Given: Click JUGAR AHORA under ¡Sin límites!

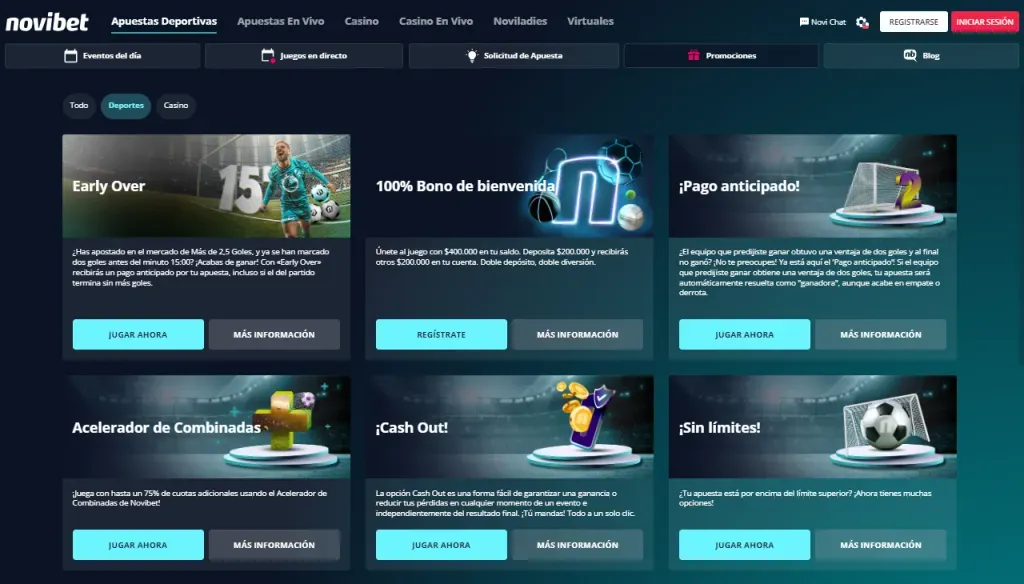Looking at the screenshot, I should (744, 545).
